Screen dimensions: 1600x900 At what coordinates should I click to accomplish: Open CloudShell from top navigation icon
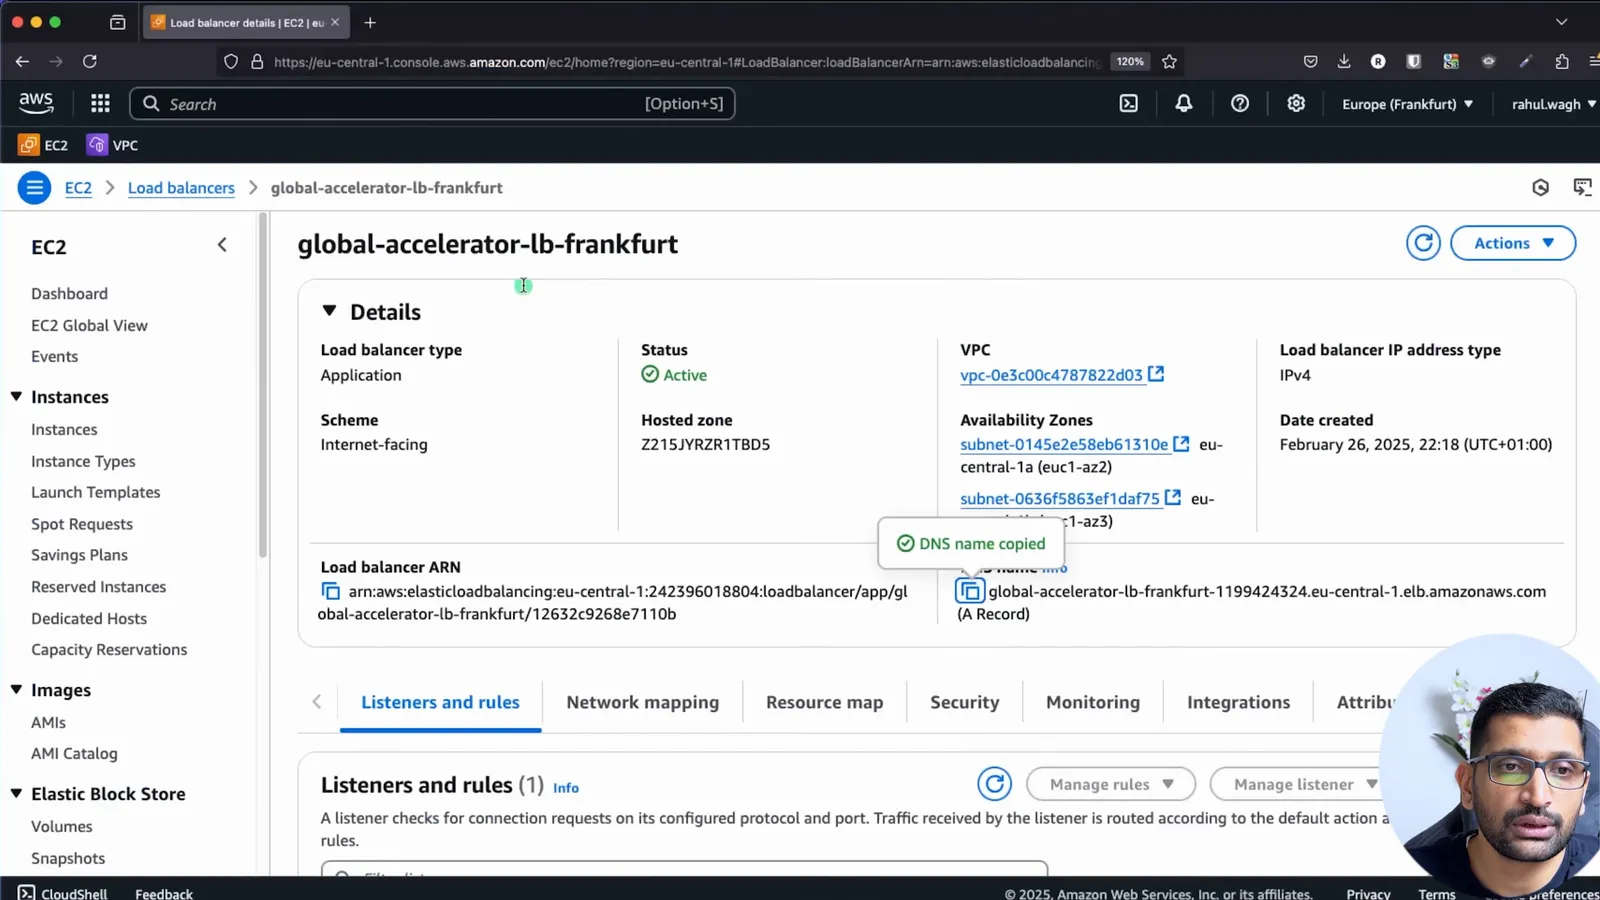[x=1129, y=104]
